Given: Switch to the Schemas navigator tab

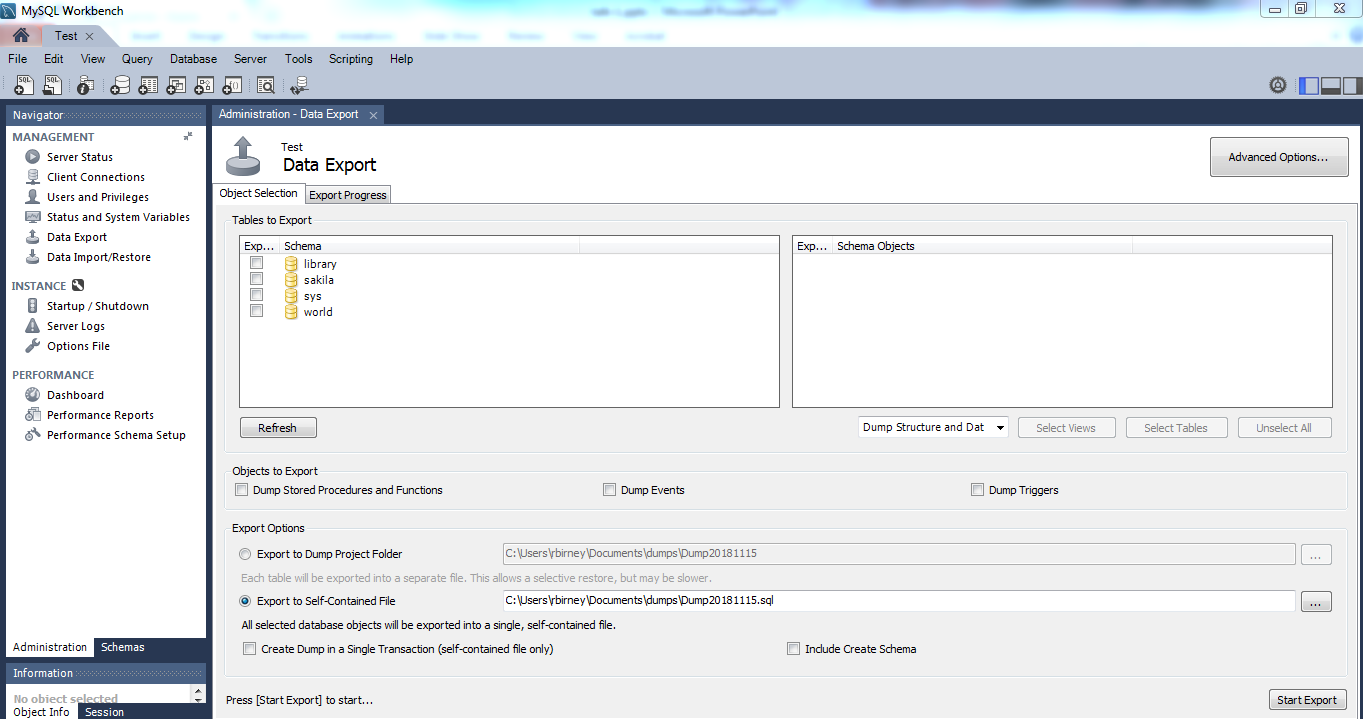Looking at the screenshot, I should tap(123, 647).
